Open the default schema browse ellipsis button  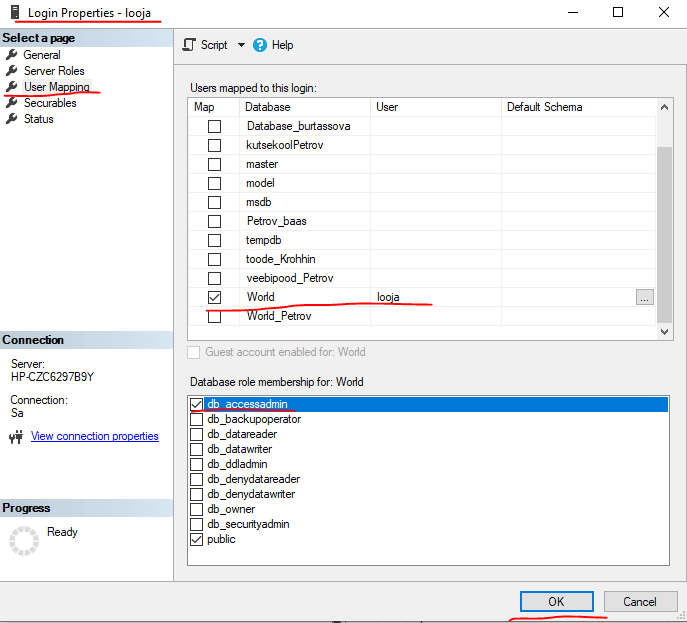point(645,297)
